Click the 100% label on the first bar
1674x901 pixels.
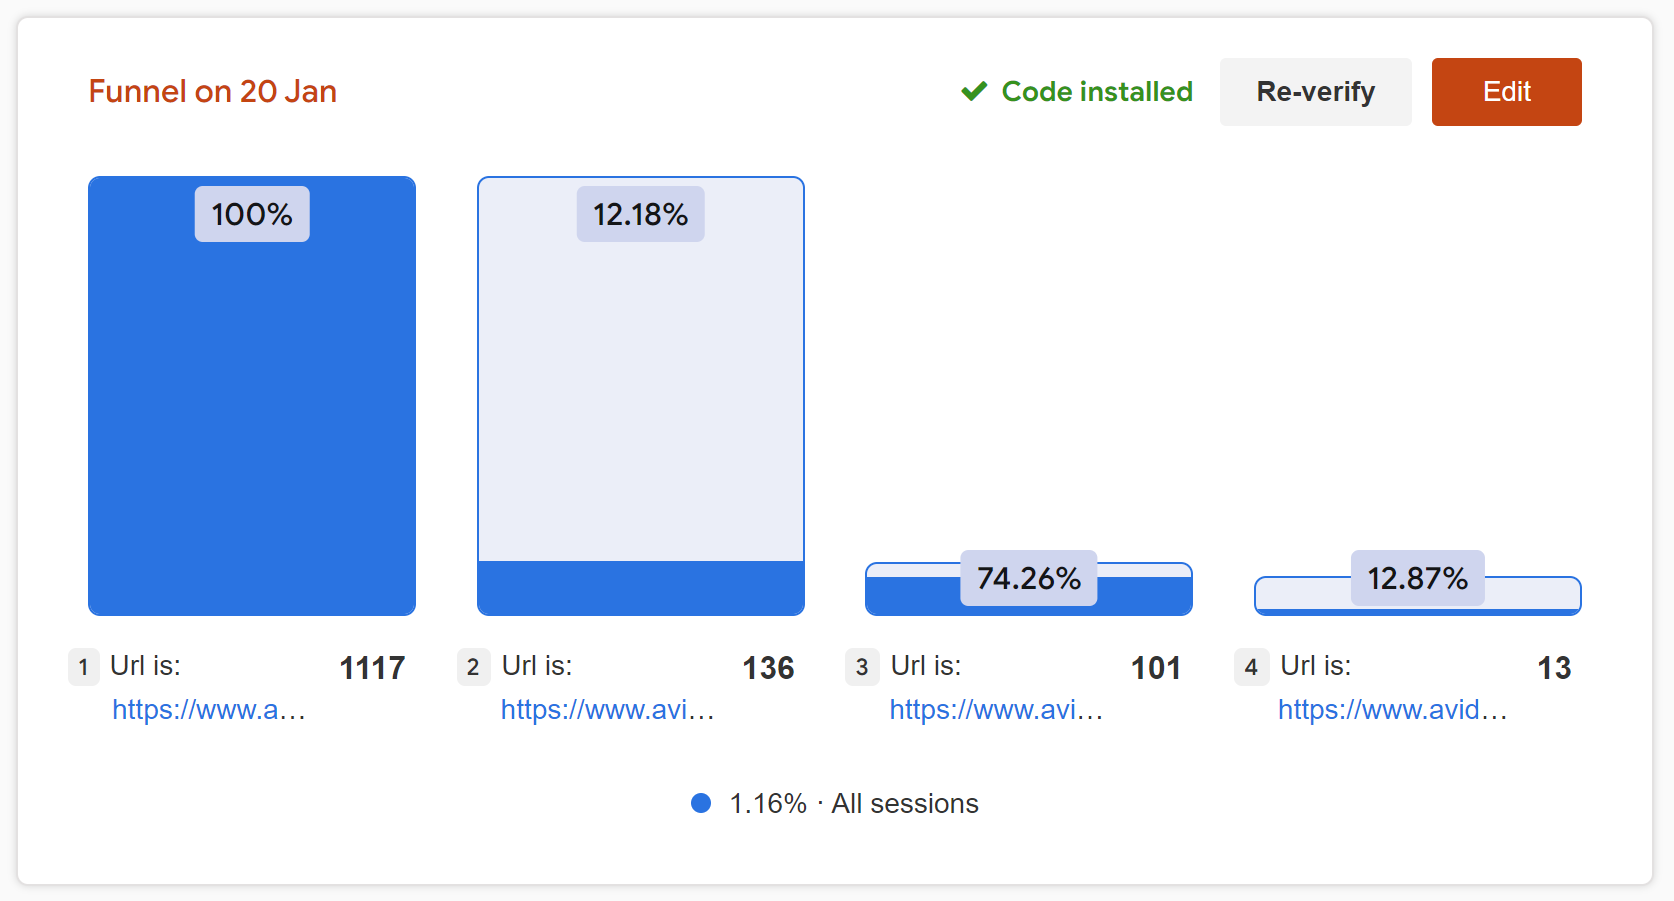coord(251,213)
